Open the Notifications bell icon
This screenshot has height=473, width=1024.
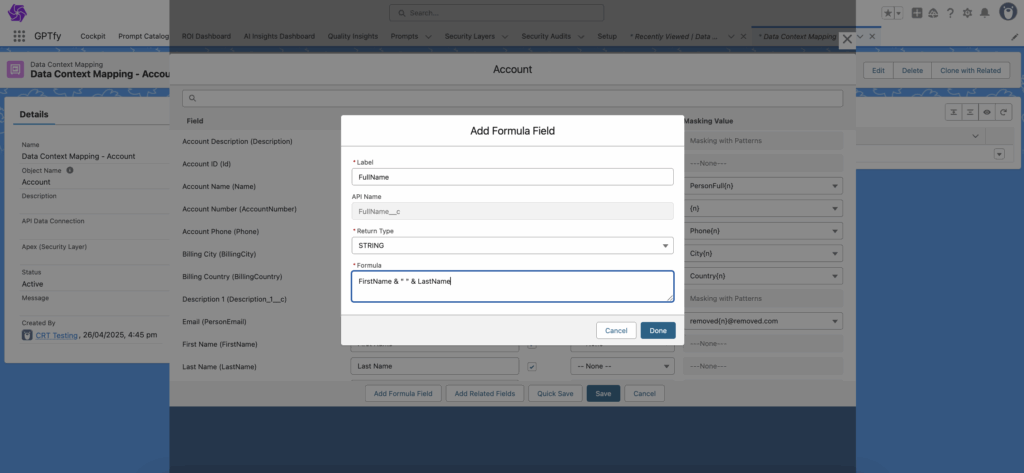(984, 13)
